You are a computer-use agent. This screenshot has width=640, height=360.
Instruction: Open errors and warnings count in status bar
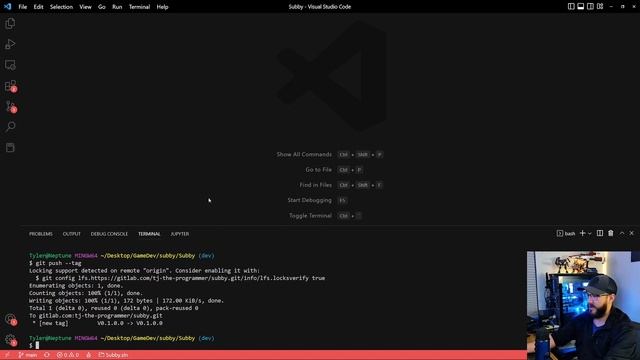click(68, 355)
